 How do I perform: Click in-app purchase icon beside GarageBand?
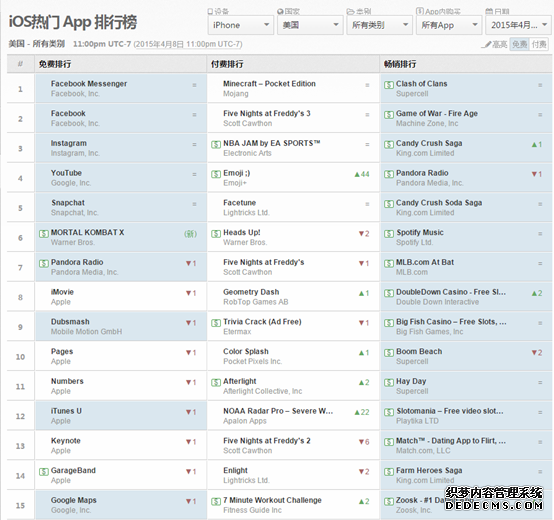click(43, 471)
